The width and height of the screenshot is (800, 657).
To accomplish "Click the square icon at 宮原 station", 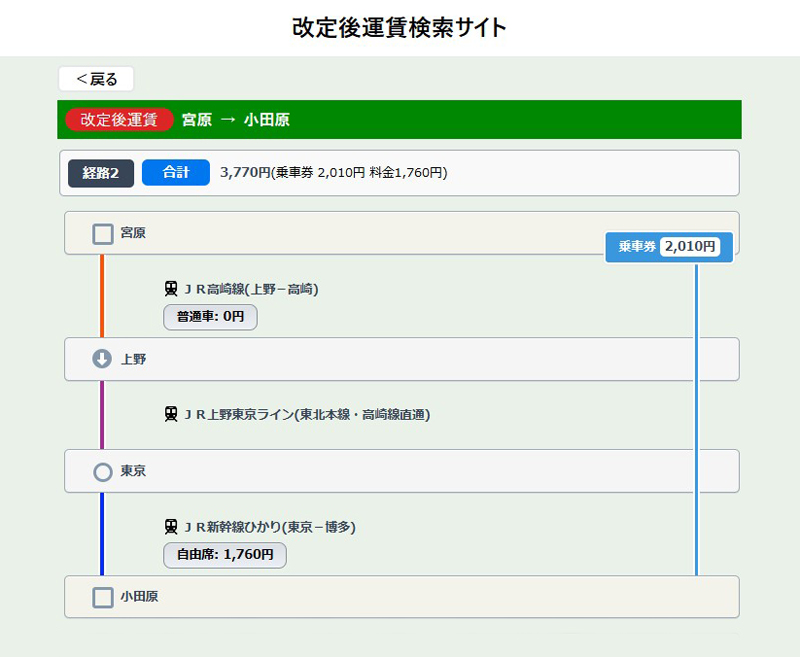I will tap(102, 233).
